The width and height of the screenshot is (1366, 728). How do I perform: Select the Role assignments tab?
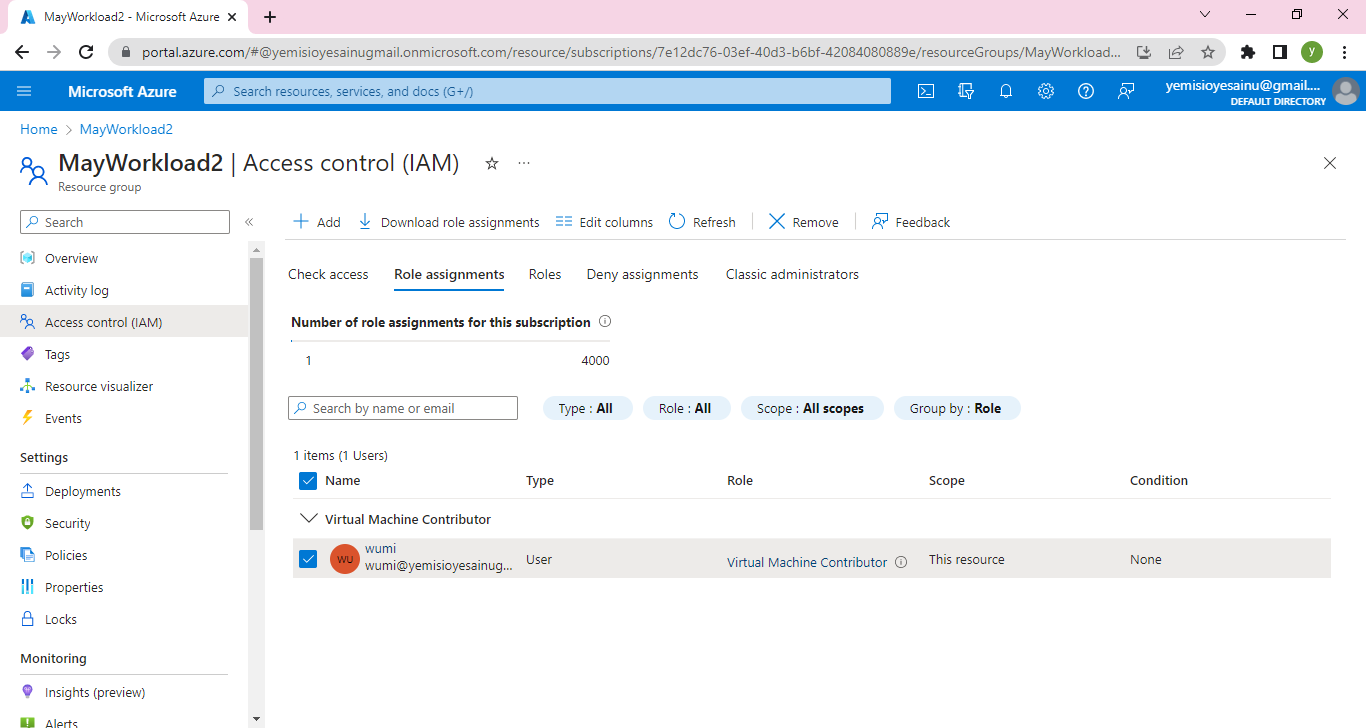click(449, 274)
